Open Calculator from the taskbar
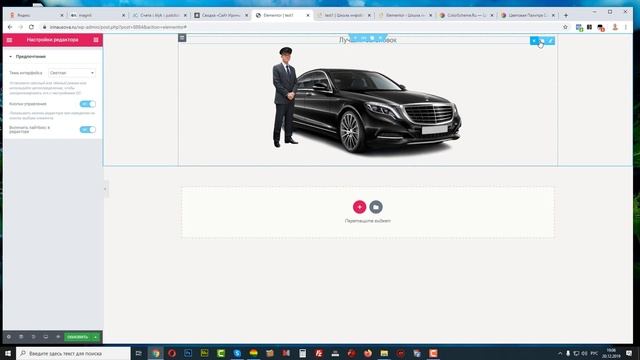Viewport: 640px width, 360px height. tap(302, 353)
